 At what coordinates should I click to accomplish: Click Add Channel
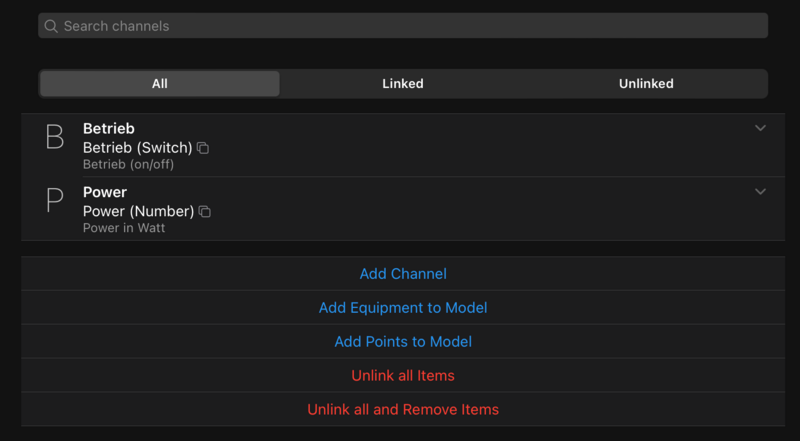(403, 274)
